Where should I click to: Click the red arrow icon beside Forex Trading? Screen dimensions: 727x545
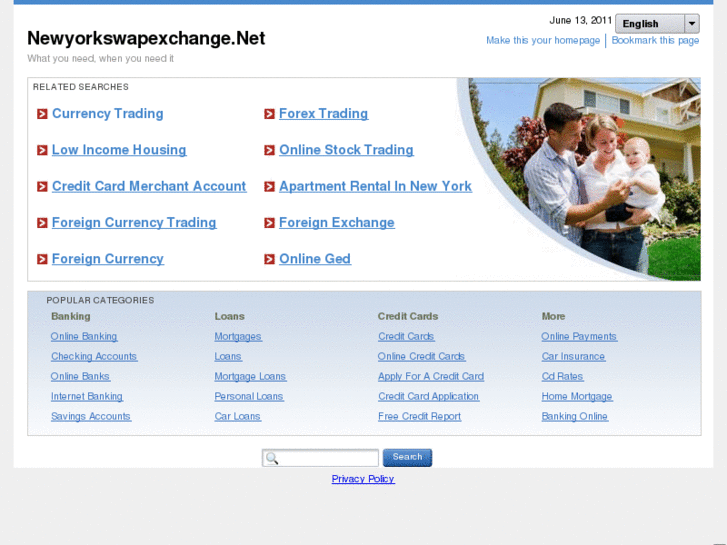tap(269, 114)
